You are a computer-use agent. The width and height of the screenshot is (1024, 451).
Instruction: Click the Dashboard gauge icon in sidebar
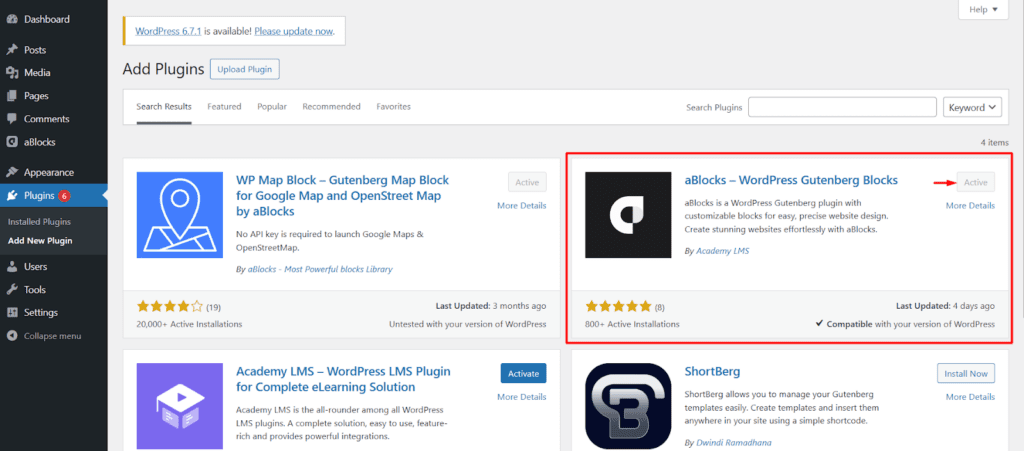point(12,20)
